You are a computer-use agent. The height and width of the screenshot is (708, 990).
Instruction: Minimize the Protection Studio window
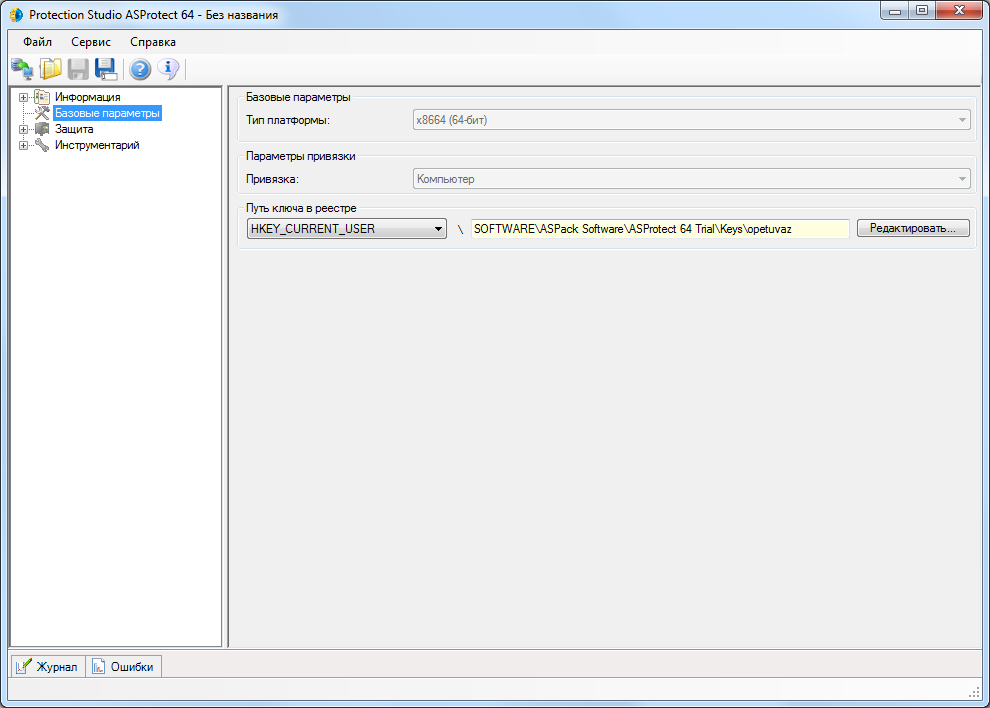(x=894, y=10)
